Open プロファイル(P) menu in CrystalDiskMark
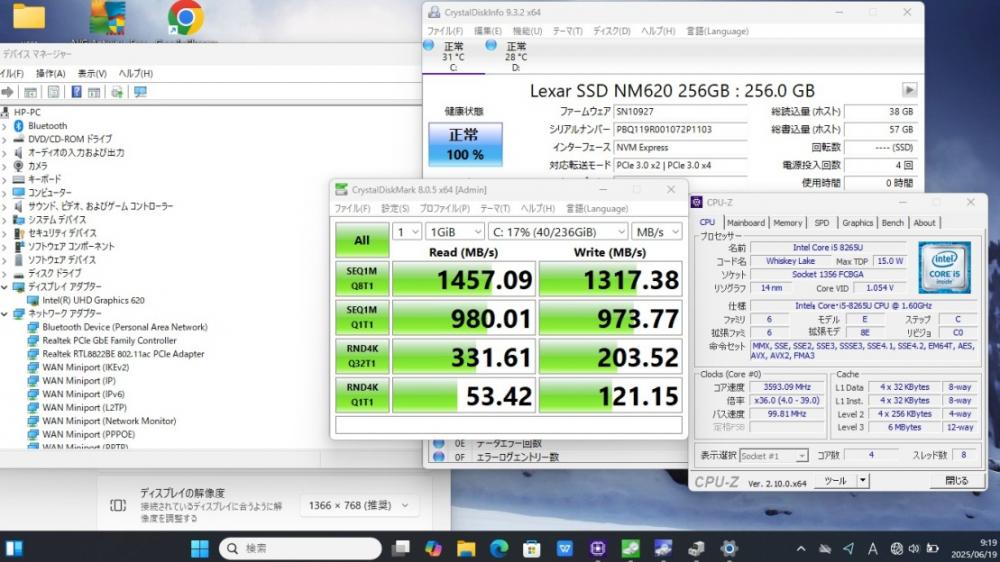Screen dimensions: 1000x562 pos(444,209)
